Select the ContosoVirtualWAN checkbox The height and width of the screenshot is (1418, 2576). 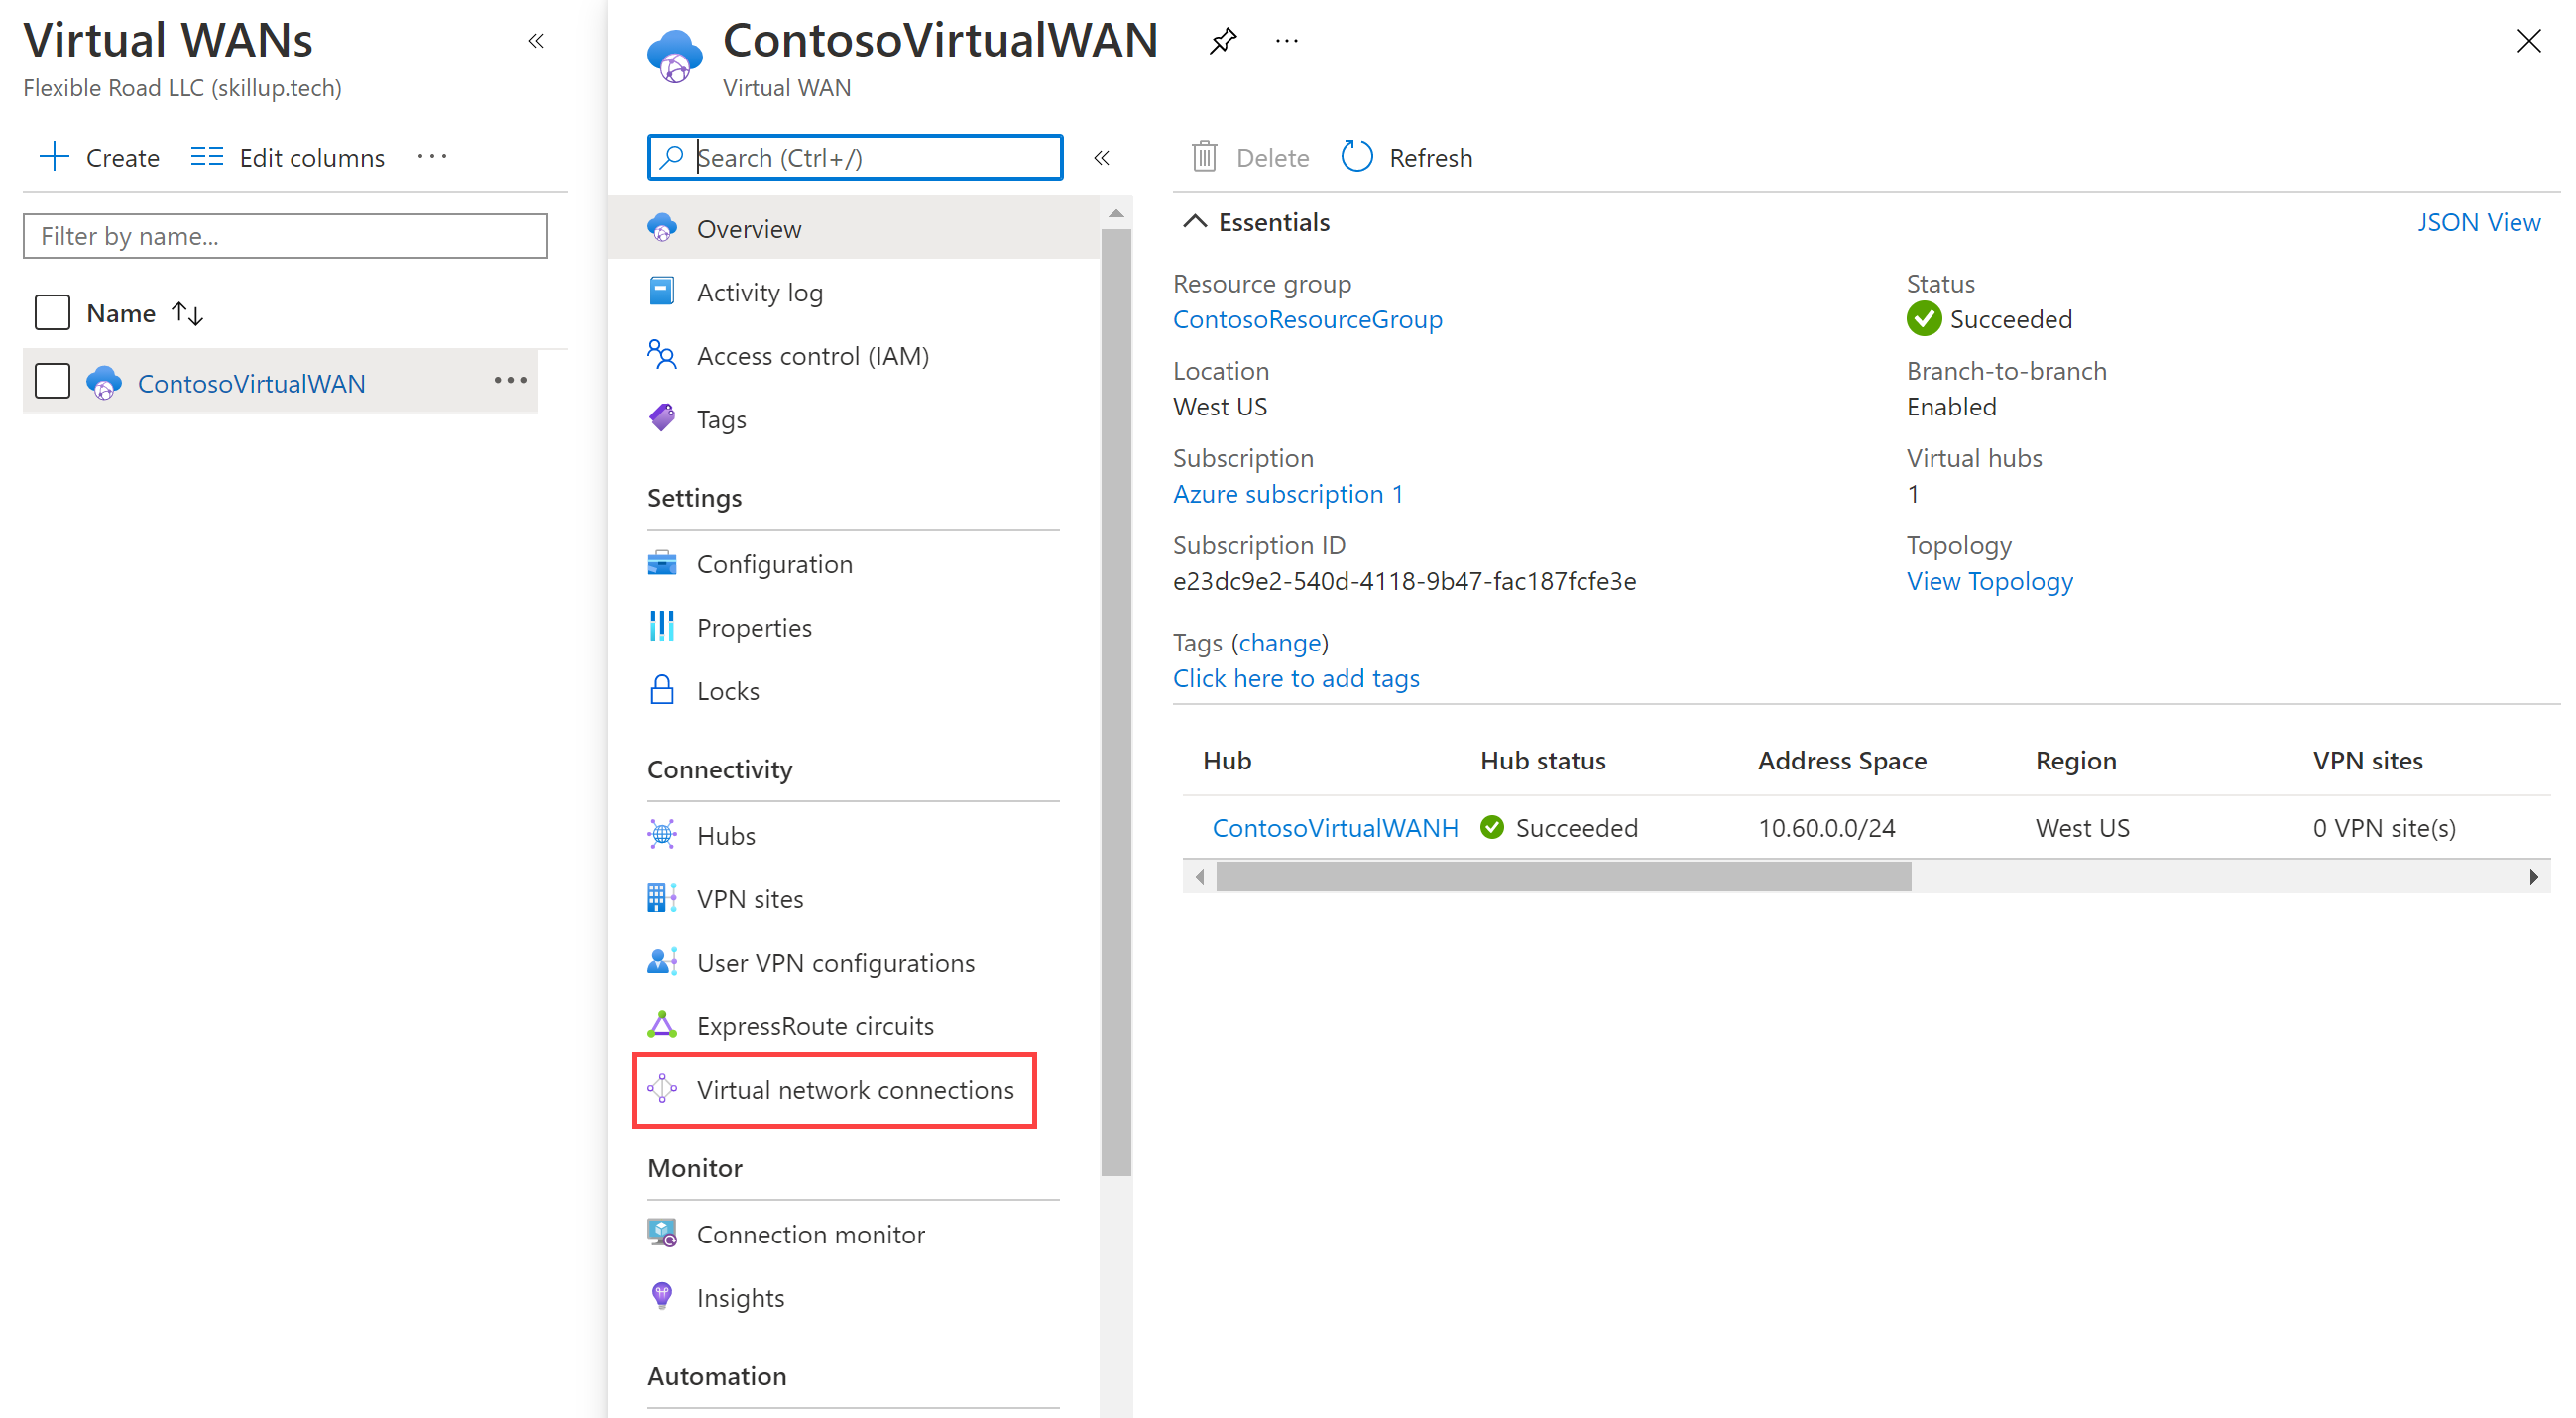(x=53, y=383)
